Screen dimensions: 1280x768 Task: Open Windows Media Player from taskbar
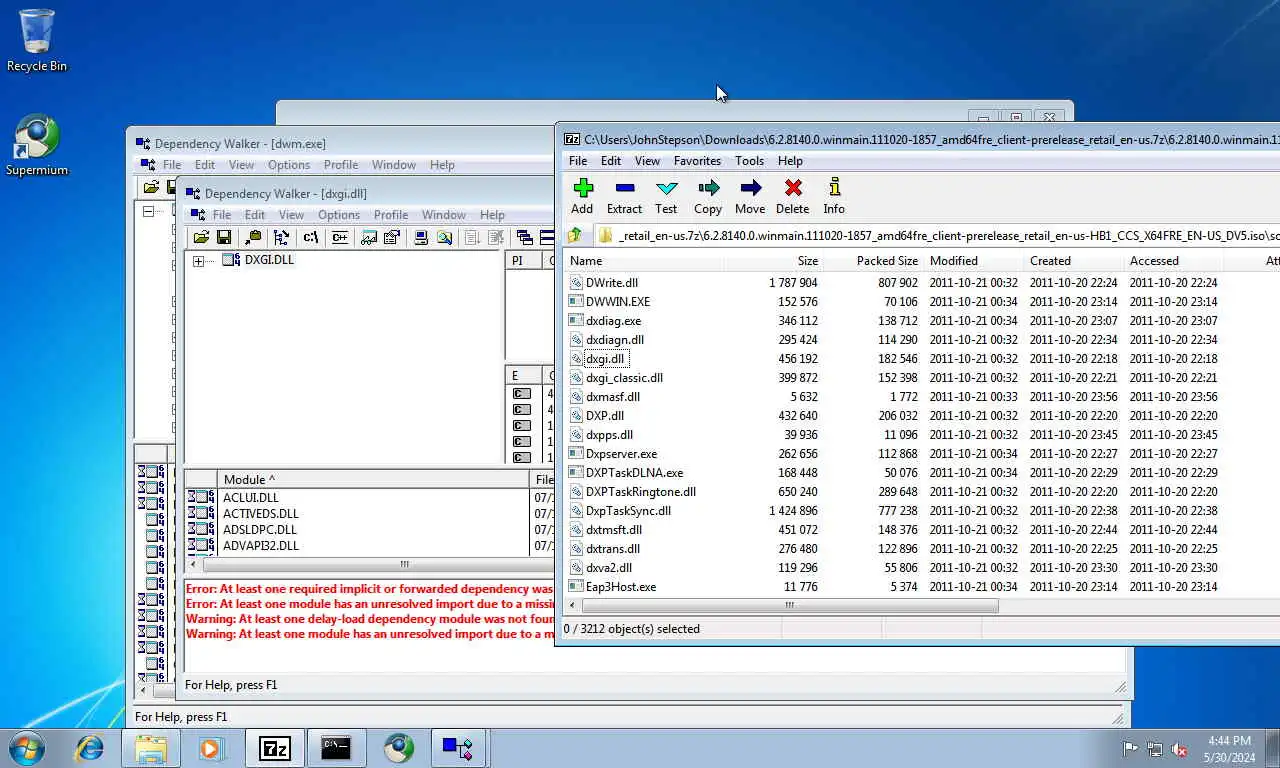(210, 748)
